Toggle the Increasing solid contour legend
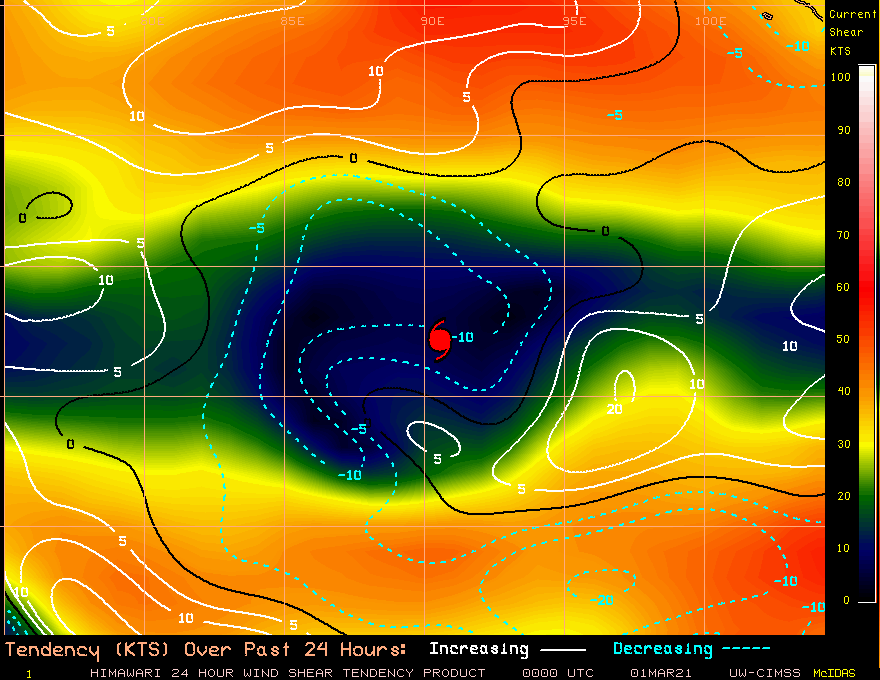Screen dimensions: 880x680 tap(478, 648)
